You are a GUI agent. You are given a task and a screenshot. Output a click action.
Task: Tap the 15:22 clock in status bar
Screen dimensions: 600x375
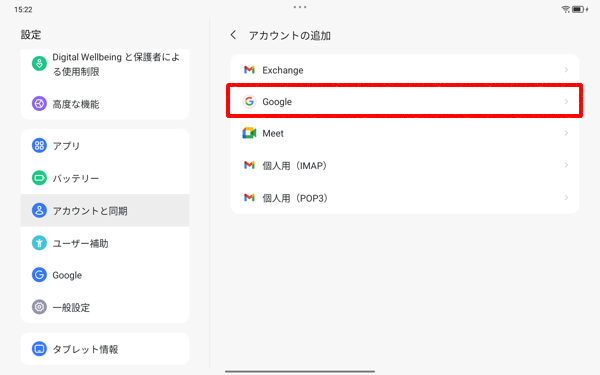coord(23,10)
